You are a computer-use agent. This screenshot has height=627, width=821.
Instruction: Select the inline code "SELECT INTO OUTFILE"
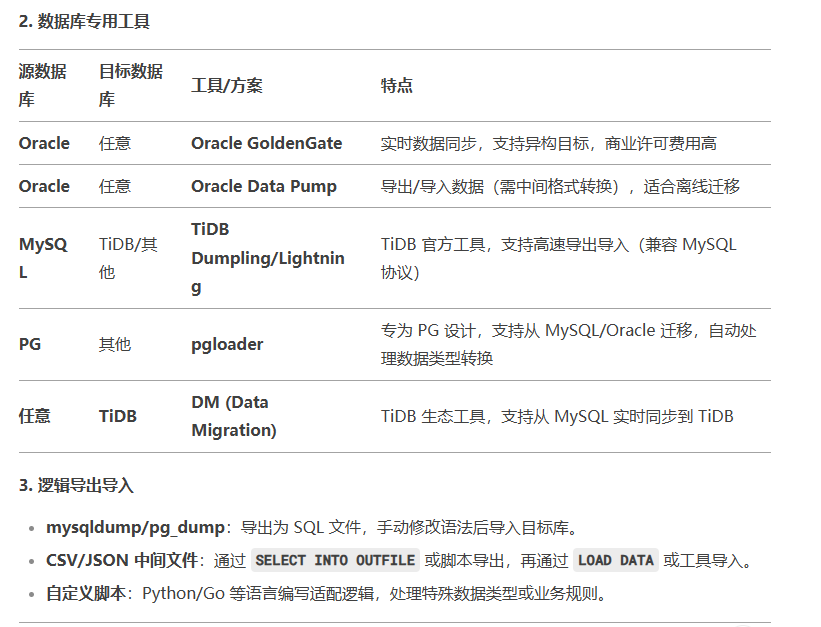(x=335, y=560)
